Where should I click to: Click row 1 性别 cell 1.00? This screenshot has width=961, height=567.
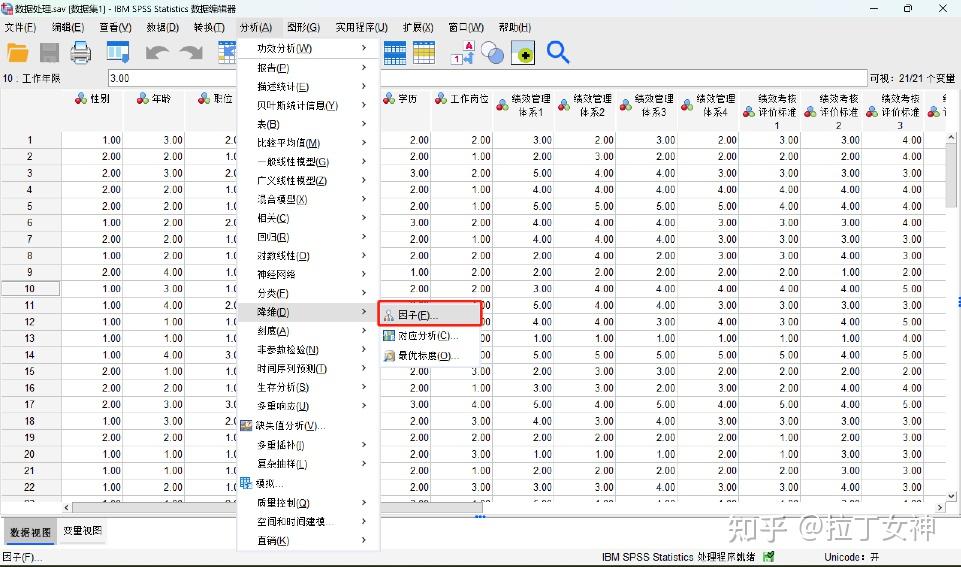point(93,140)
